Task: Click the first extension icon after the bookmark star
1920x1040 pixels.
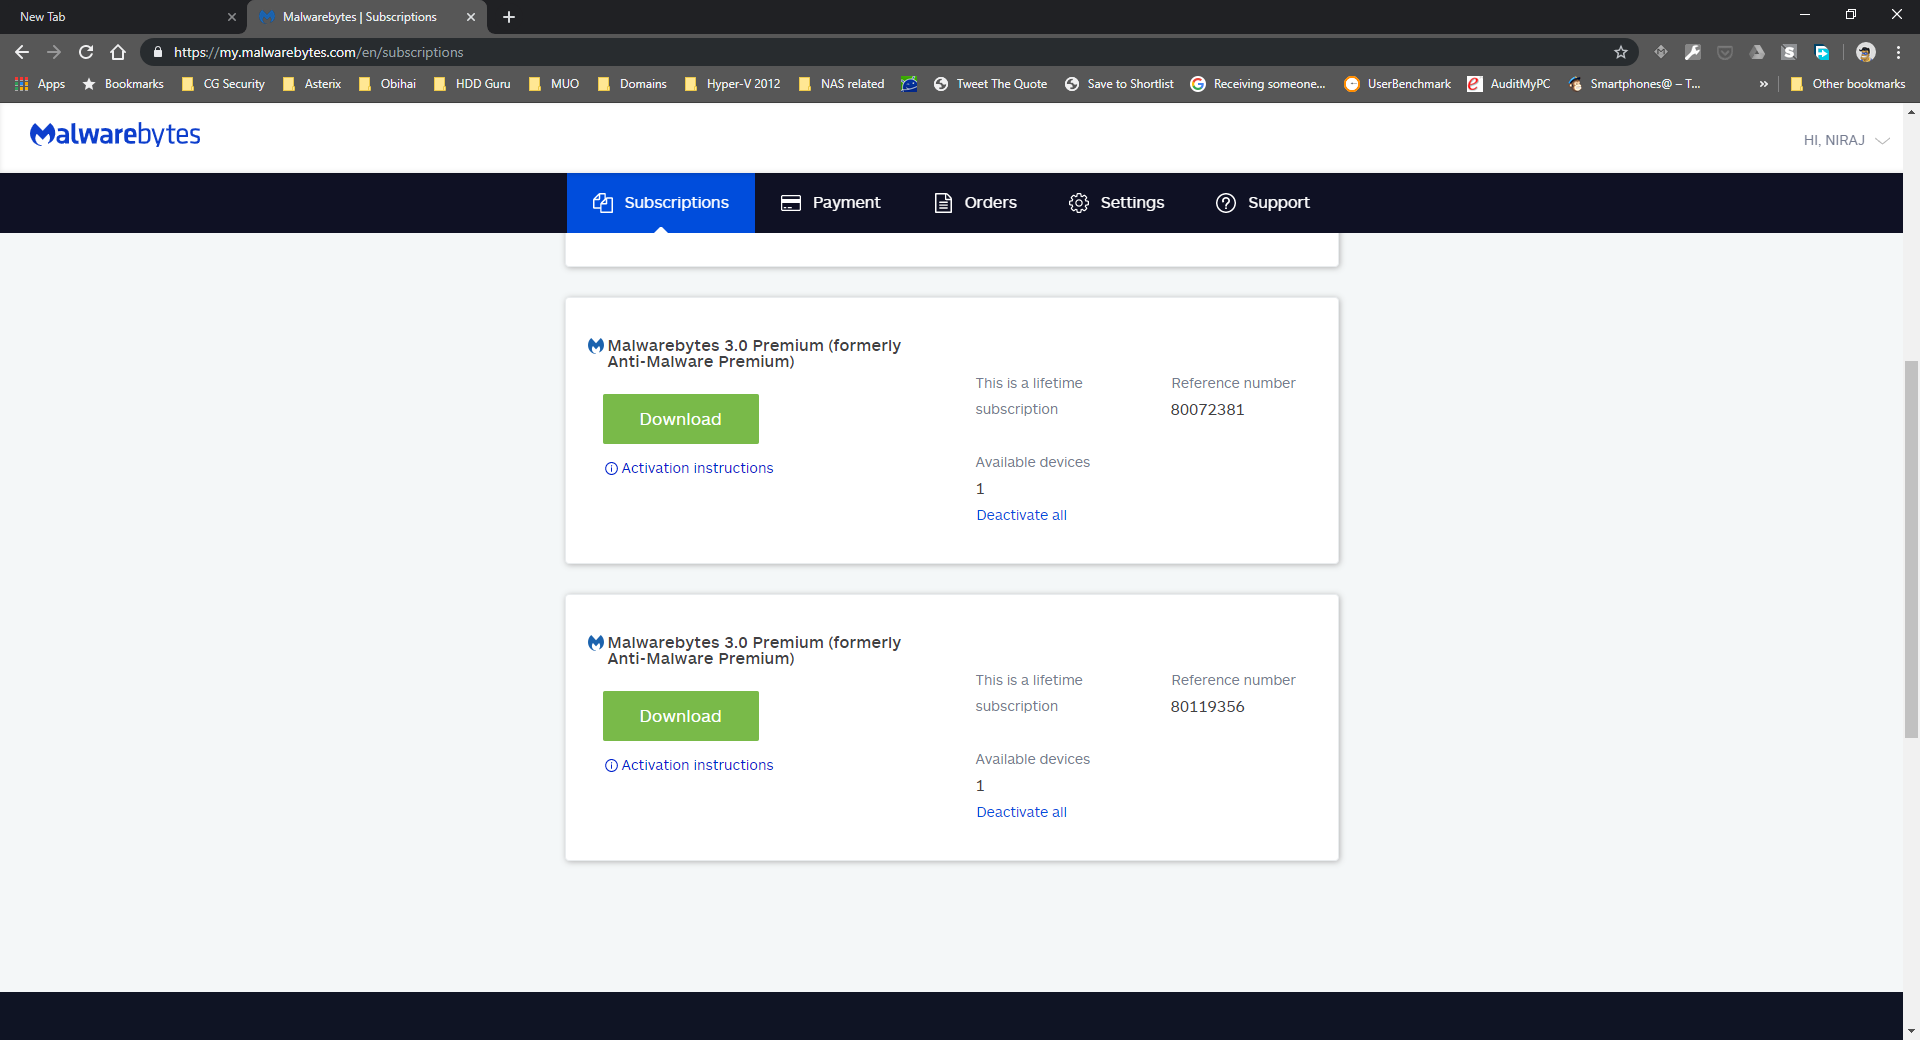Action: [x=1661, y=52]
